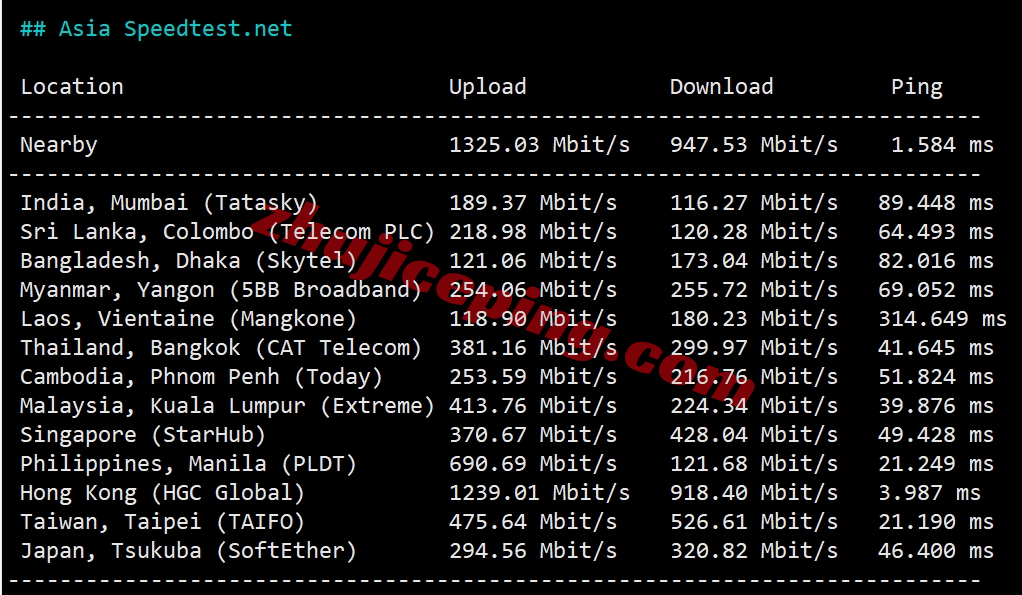Click the "Upload" column header
1022x595 pixels.
coord(488,87)
